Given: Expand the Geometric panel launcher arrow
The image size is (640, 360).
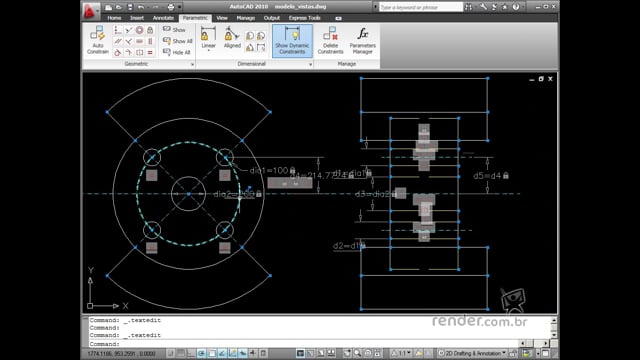Looking at the screenshot, I should [192, 64].
